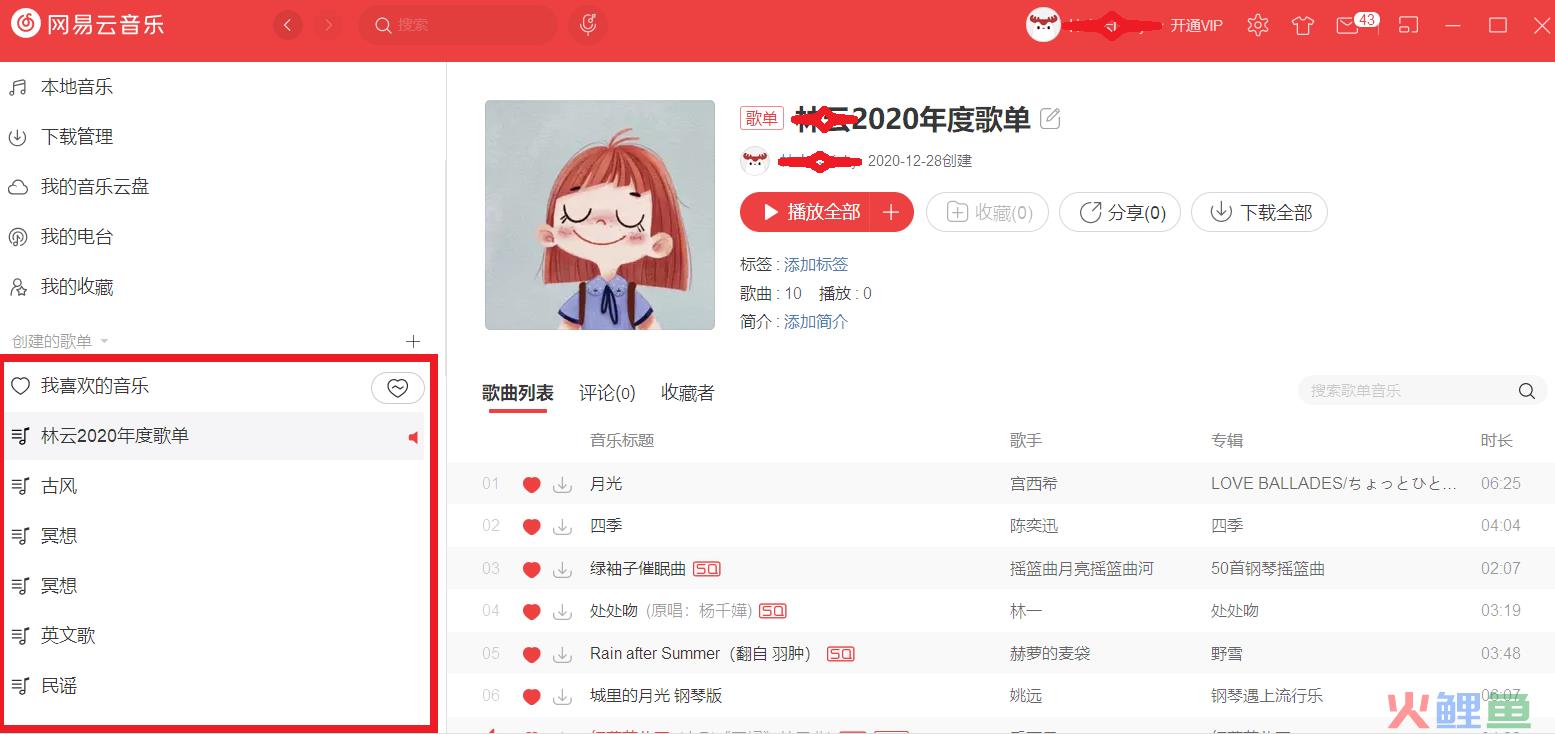Open settings via the gear icon

(1258, 25)
